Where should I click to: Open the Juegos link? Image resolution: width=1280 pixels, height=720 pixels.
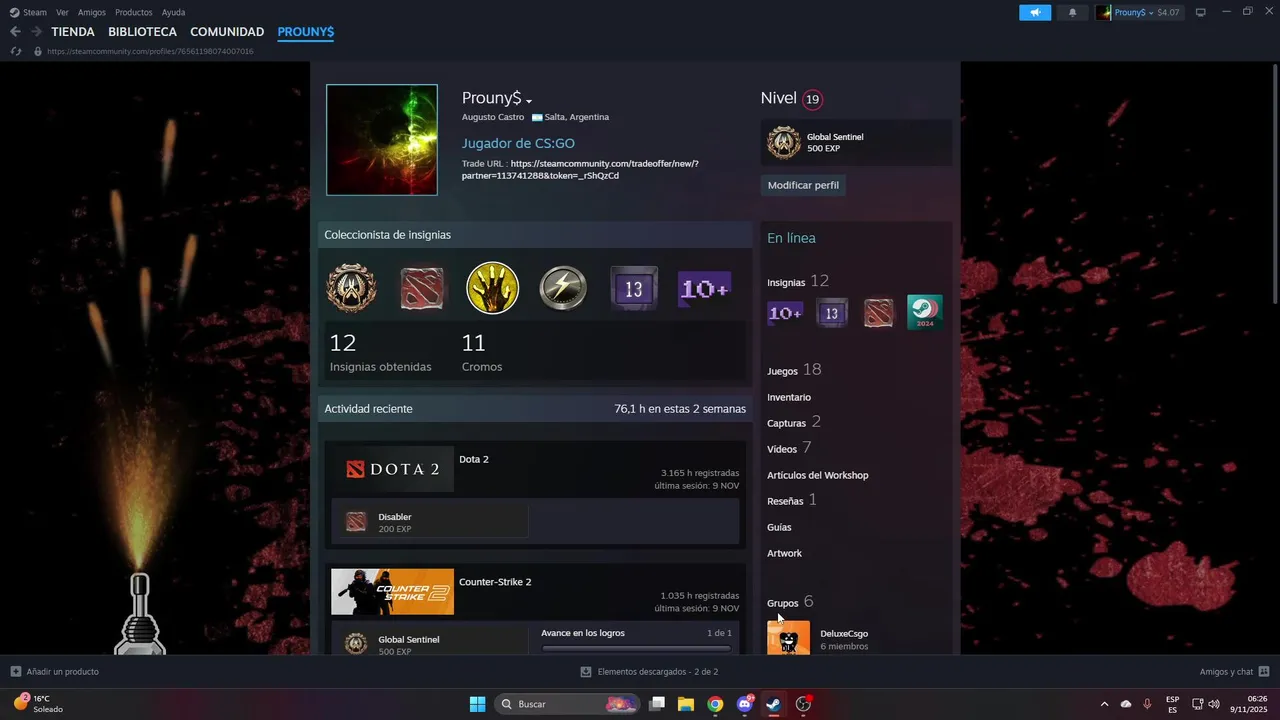coord(782,371)
